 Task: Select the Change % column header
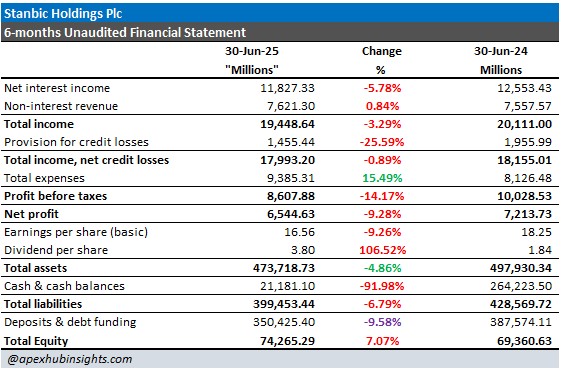tap(381, 60)
